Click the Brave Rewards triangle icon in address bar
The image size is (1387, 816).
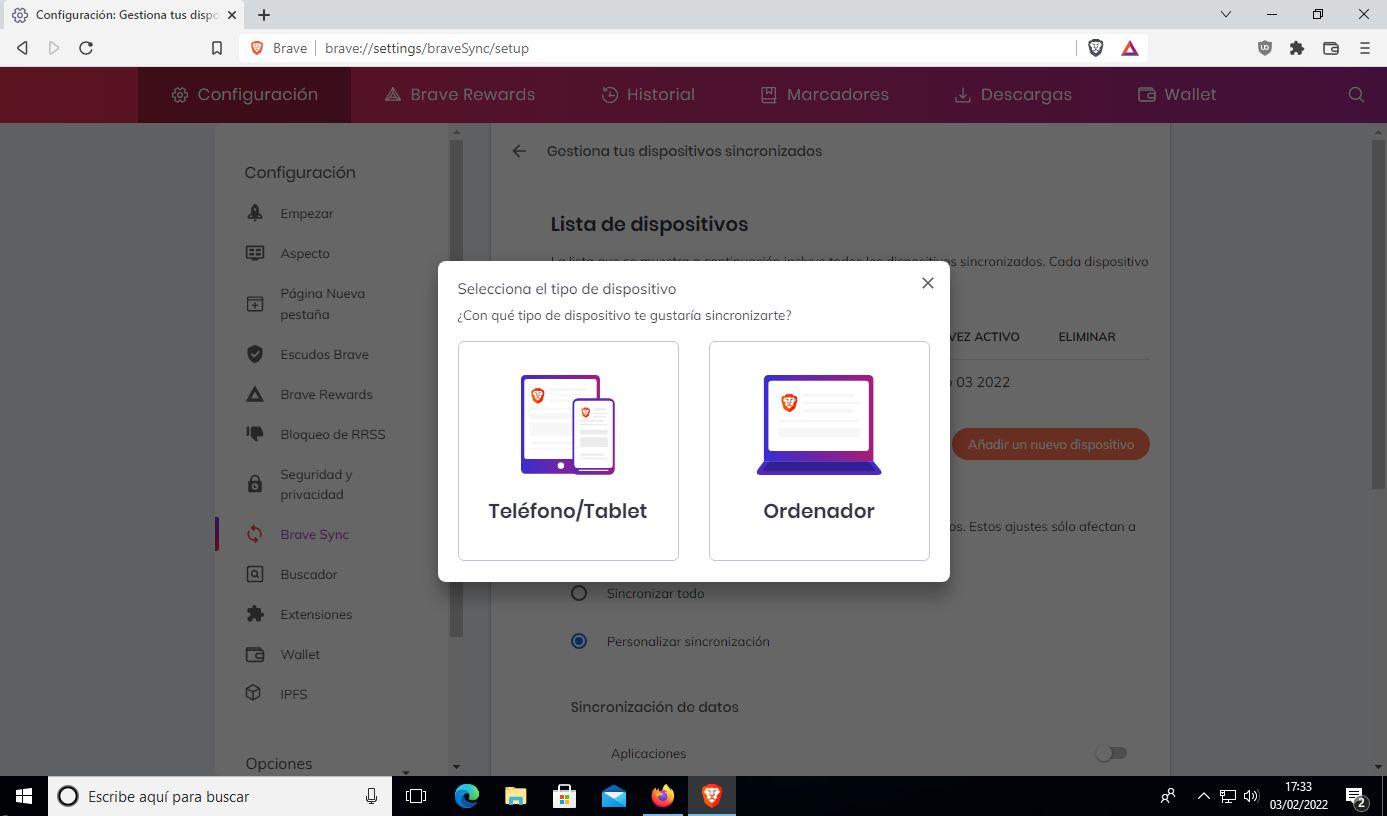pos(1130,48)
